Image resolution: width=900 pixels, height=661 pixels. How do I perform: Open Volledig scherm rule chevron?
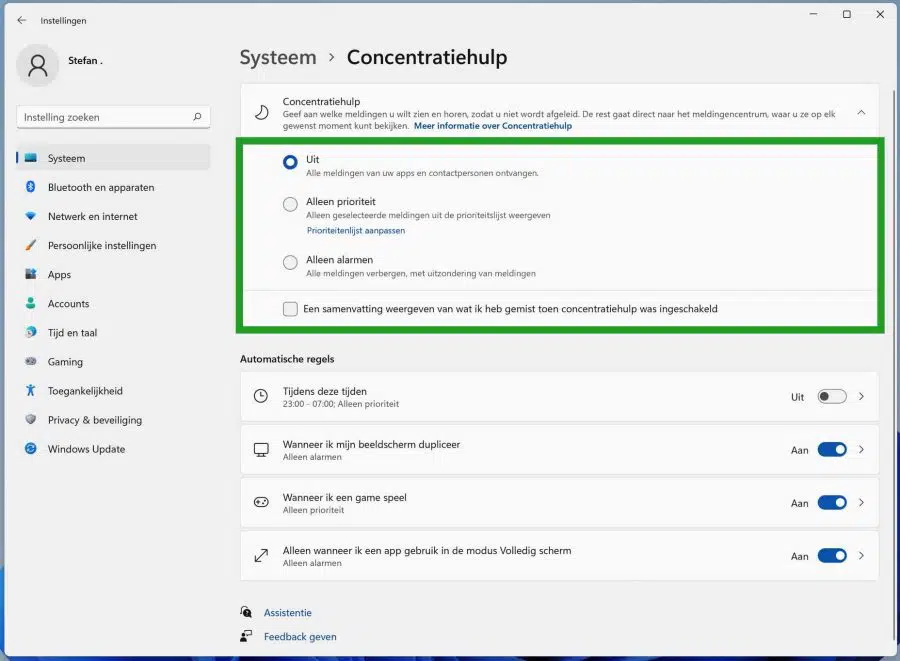[861, 556]
